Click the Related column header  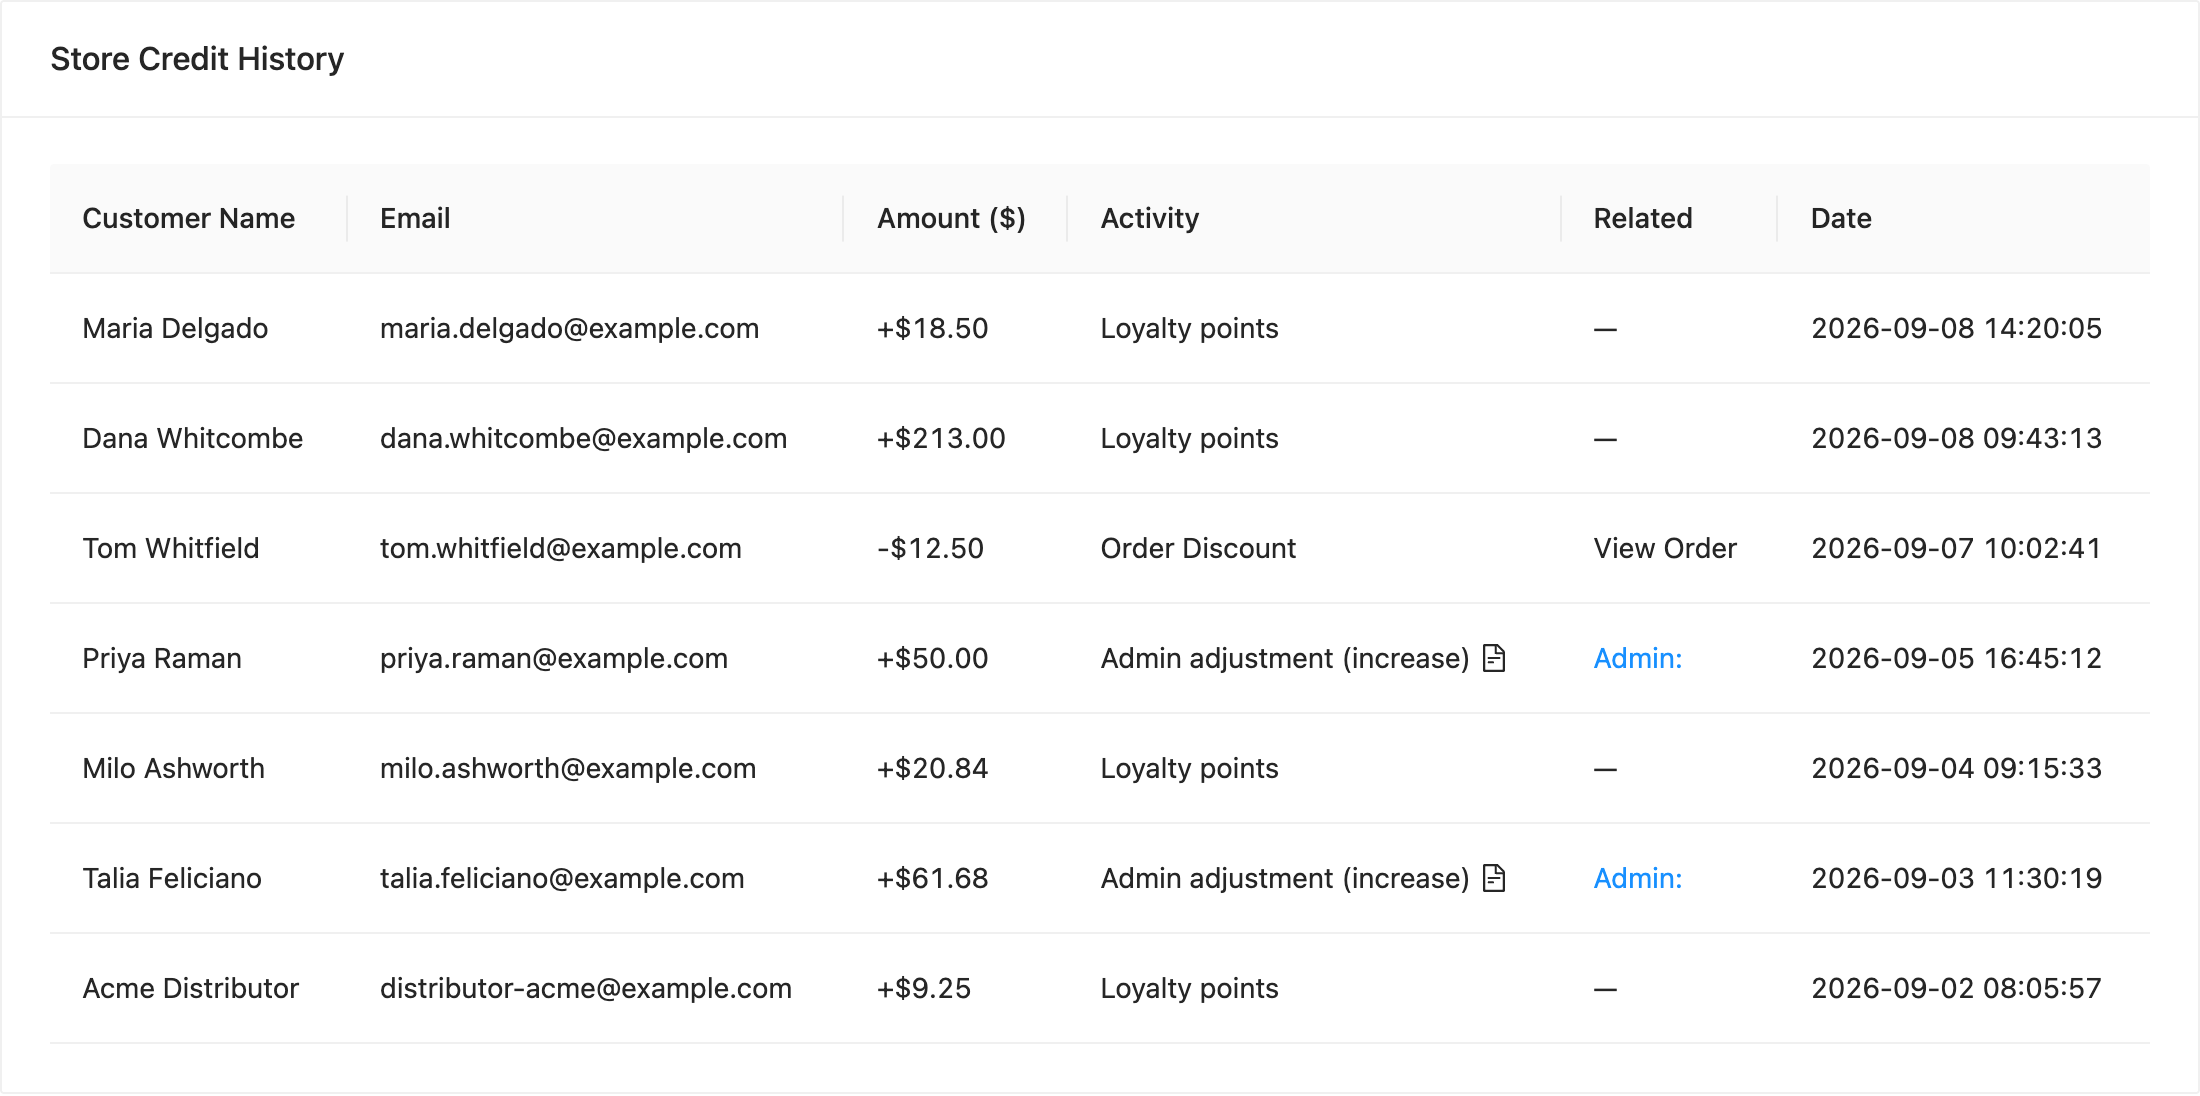1643,218
